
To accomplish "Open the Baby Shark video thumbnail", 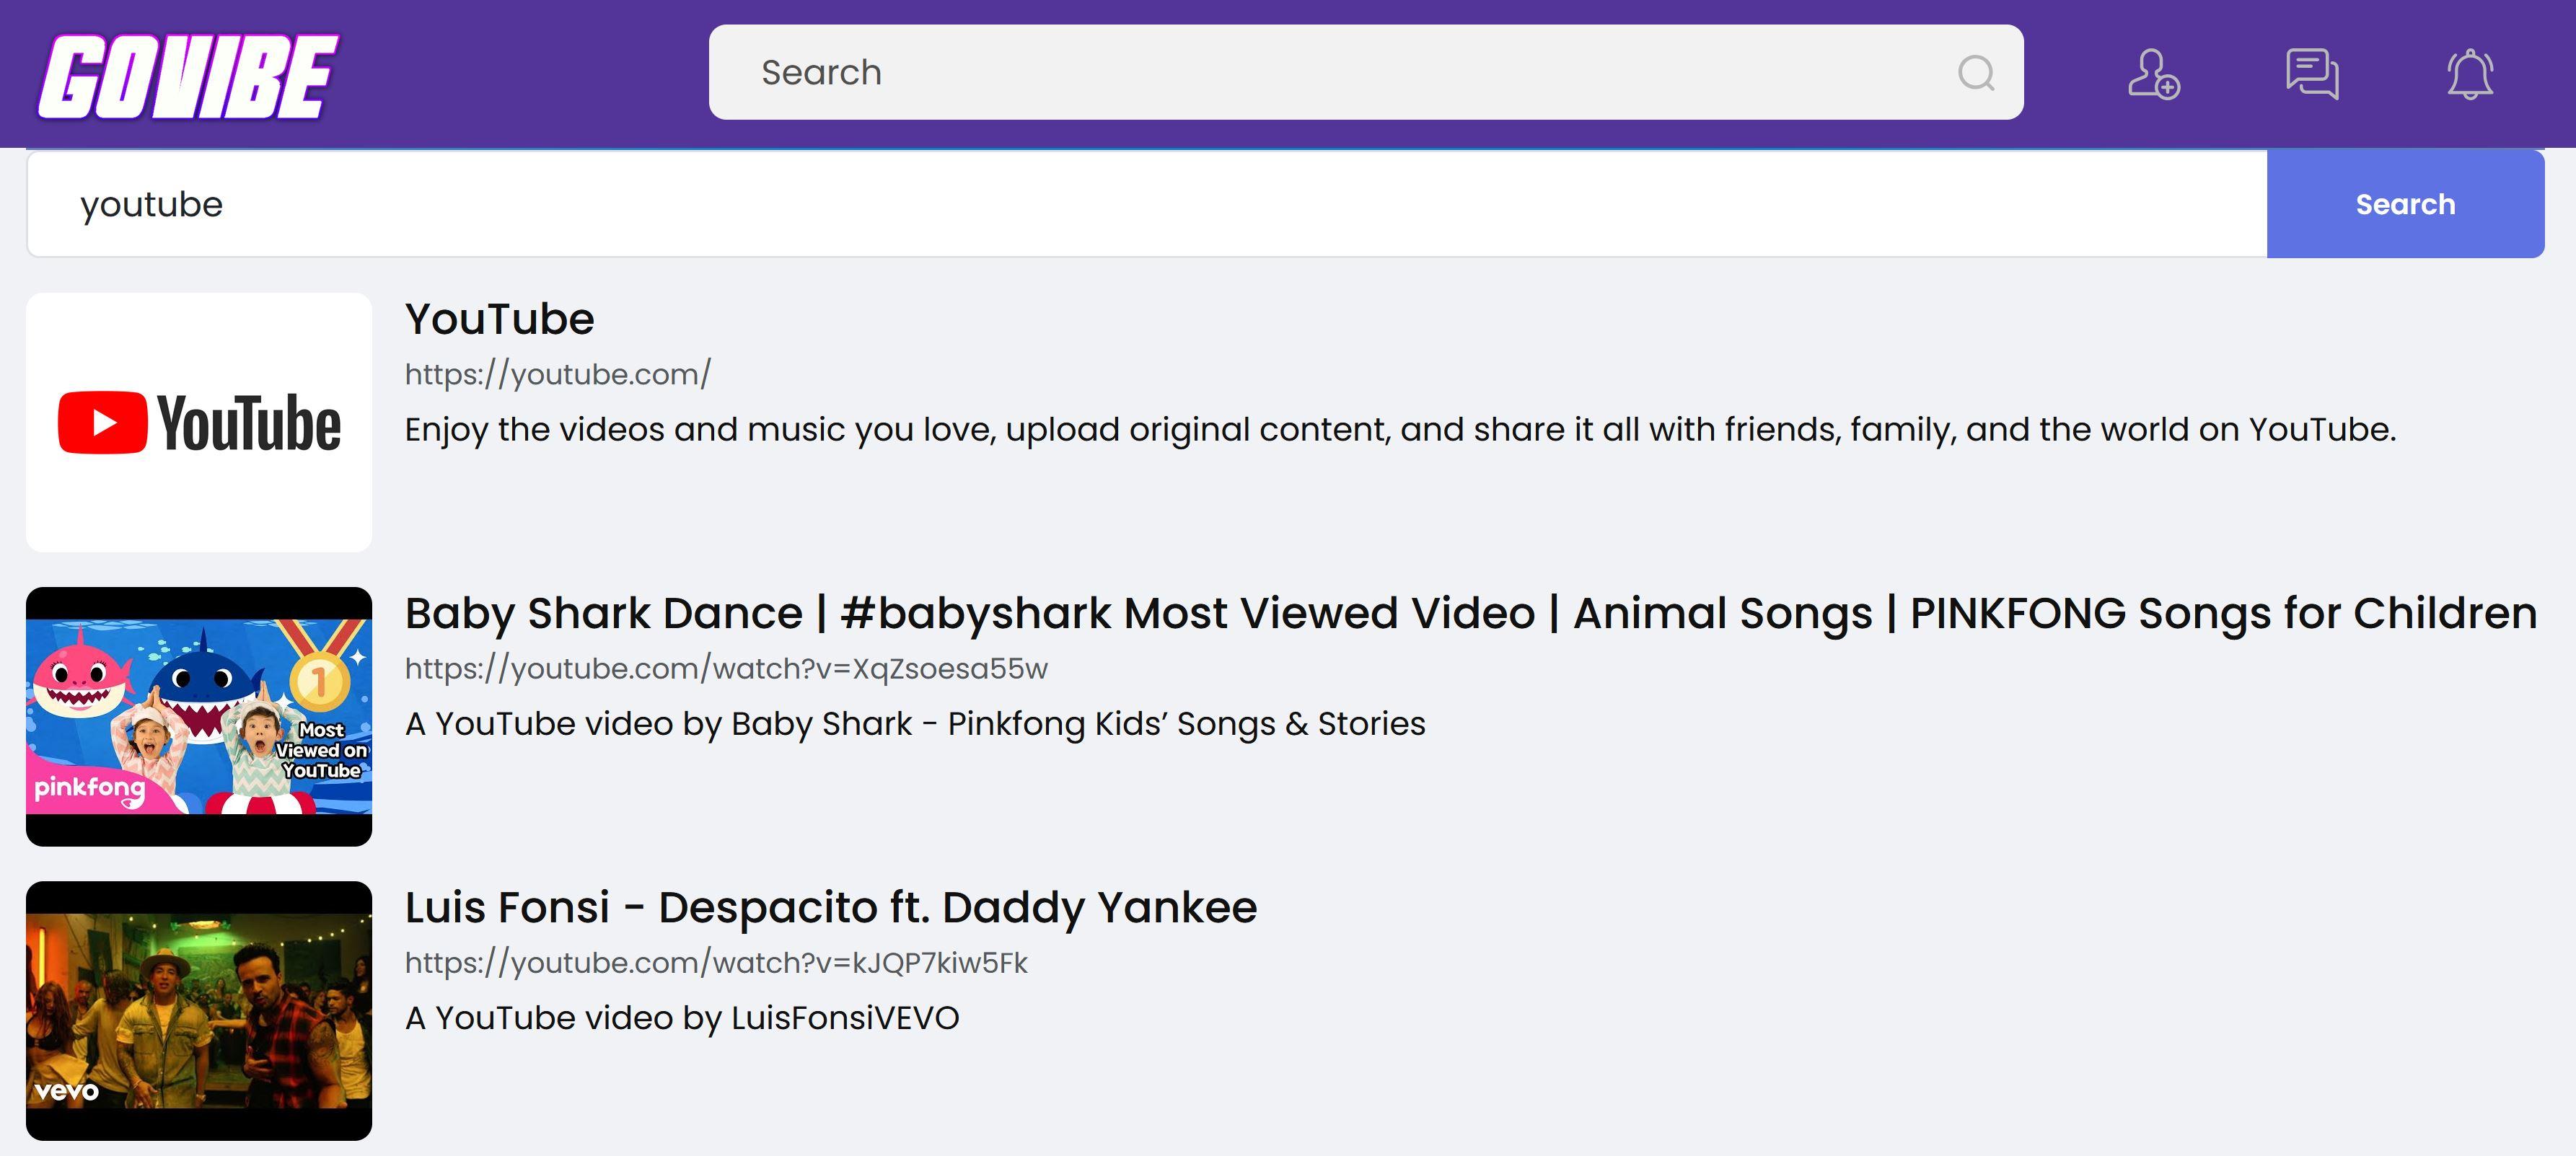I will pos(199,716).
